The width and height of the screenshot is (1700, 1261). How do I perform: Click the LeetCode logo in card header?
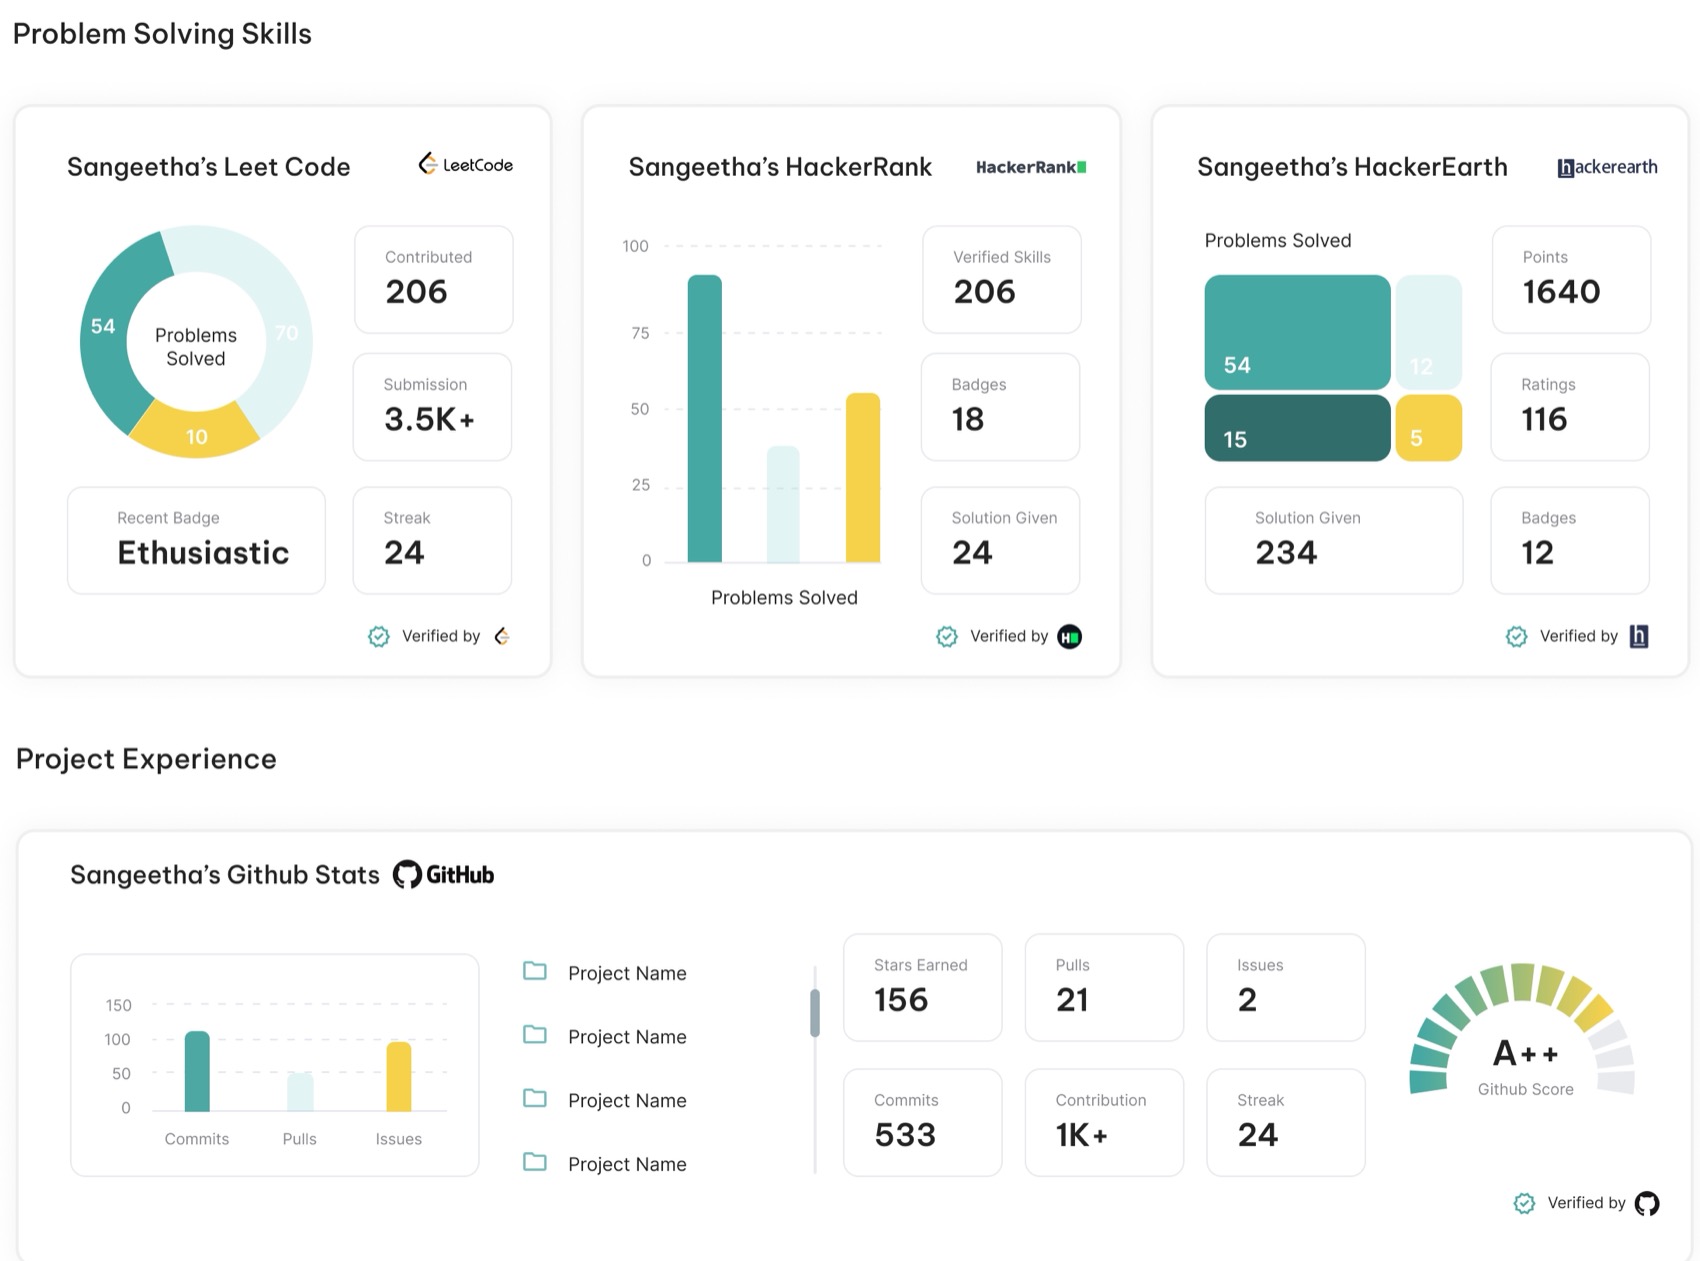465,165
